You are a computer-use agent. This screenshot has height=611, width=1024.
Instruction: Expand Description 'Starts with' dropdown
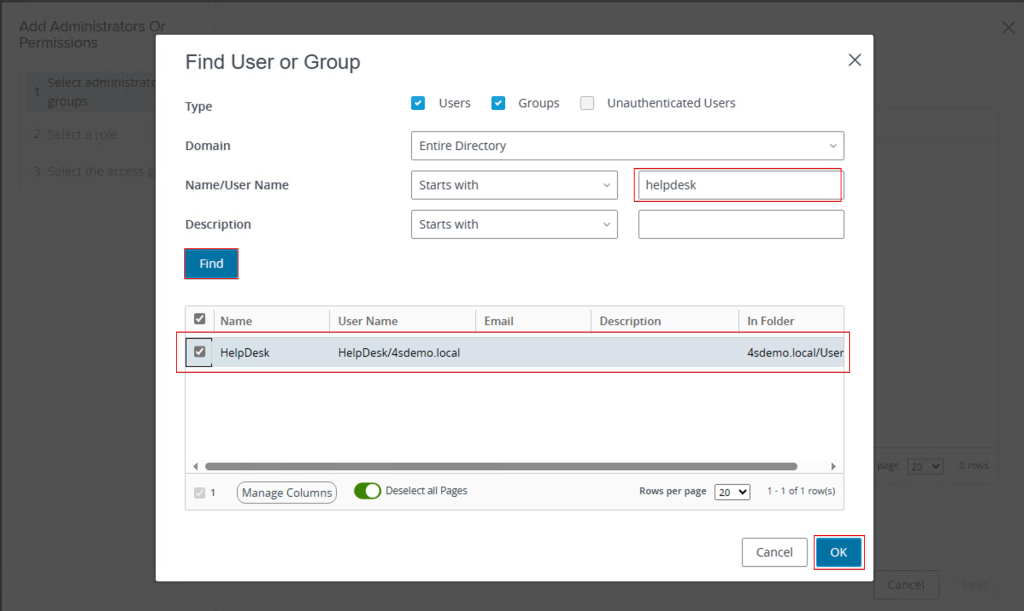click(x=514, y=224)
